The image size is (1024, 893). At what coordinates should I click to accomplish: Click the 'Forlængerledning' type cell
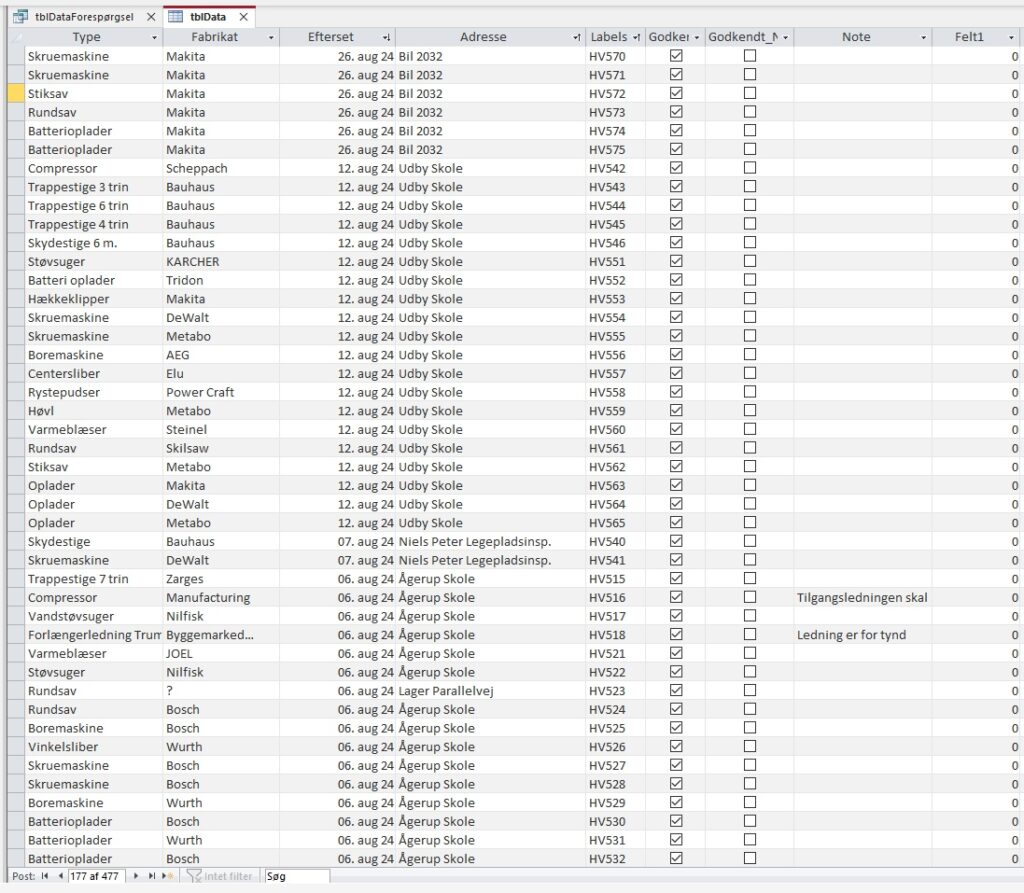tap(93, 634)
